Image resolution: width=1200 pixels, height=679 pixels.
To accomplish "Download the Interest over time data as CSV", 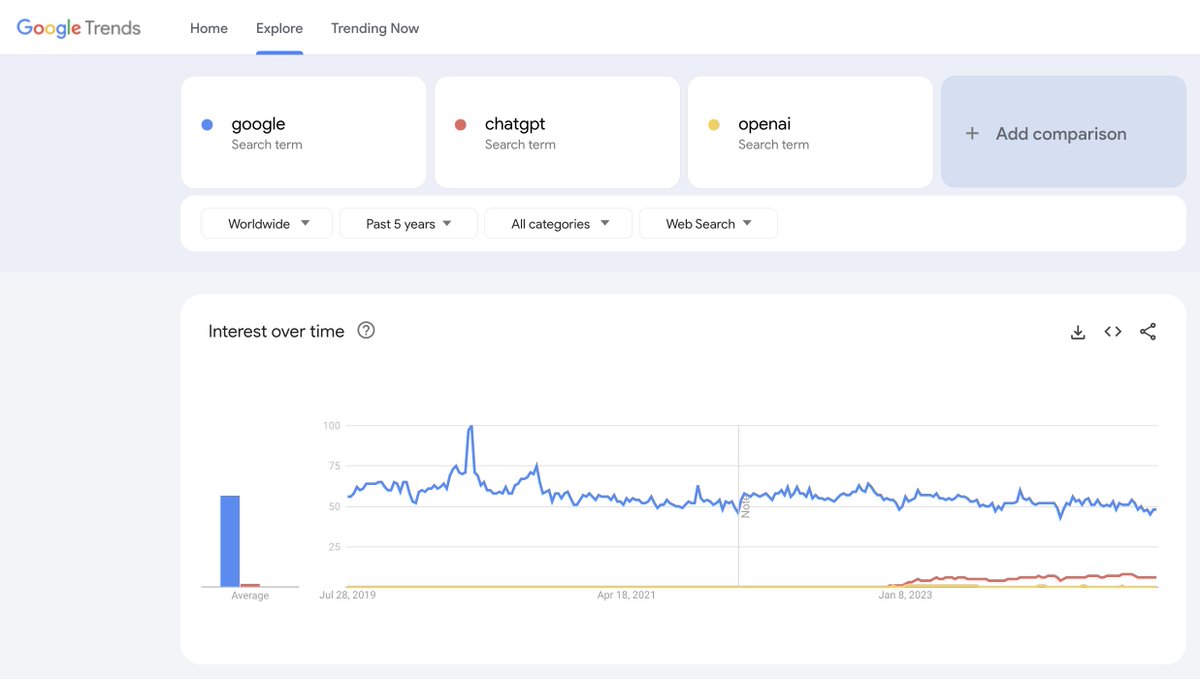I will 1077,331.
